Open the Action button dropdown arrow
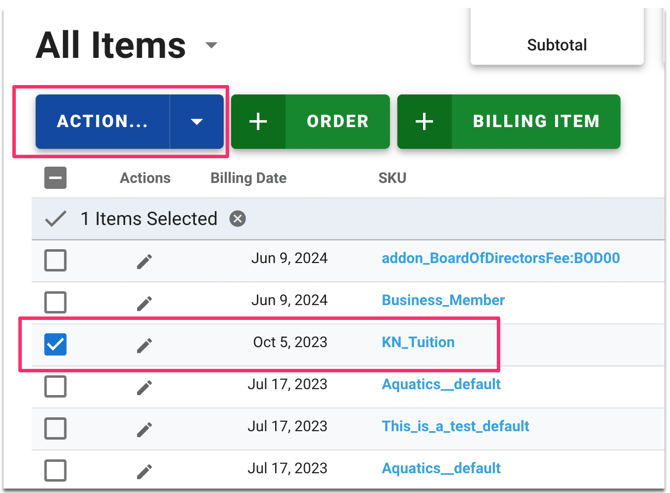The width and height of the screenshot is (670, 493). point(197,122)
